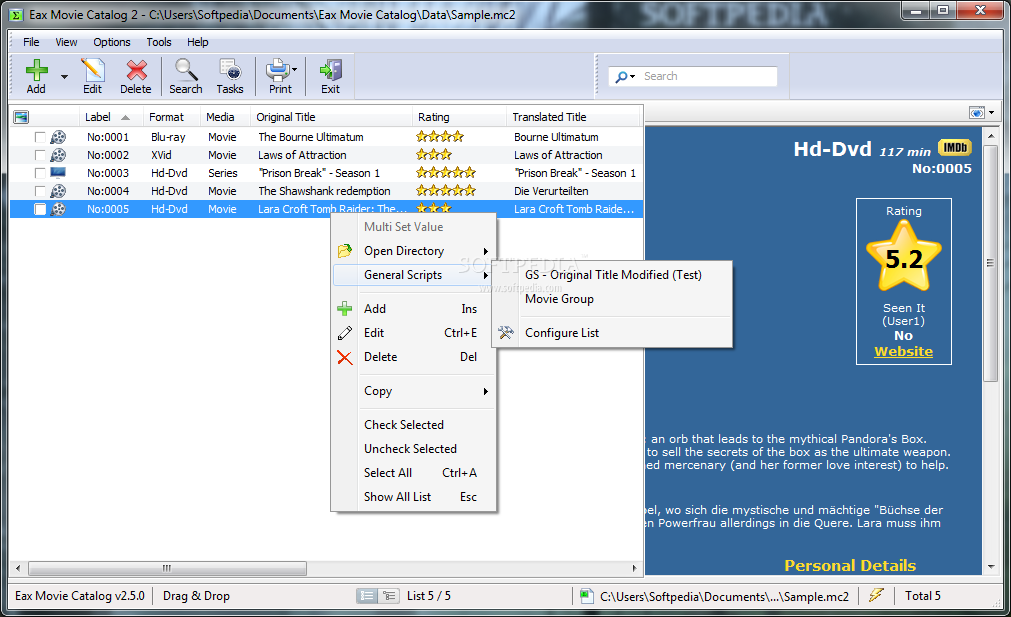The image size is (1011, 617).
Task: Click the magnifier Search toolbar icon
Action: click(x=186, y=70)
